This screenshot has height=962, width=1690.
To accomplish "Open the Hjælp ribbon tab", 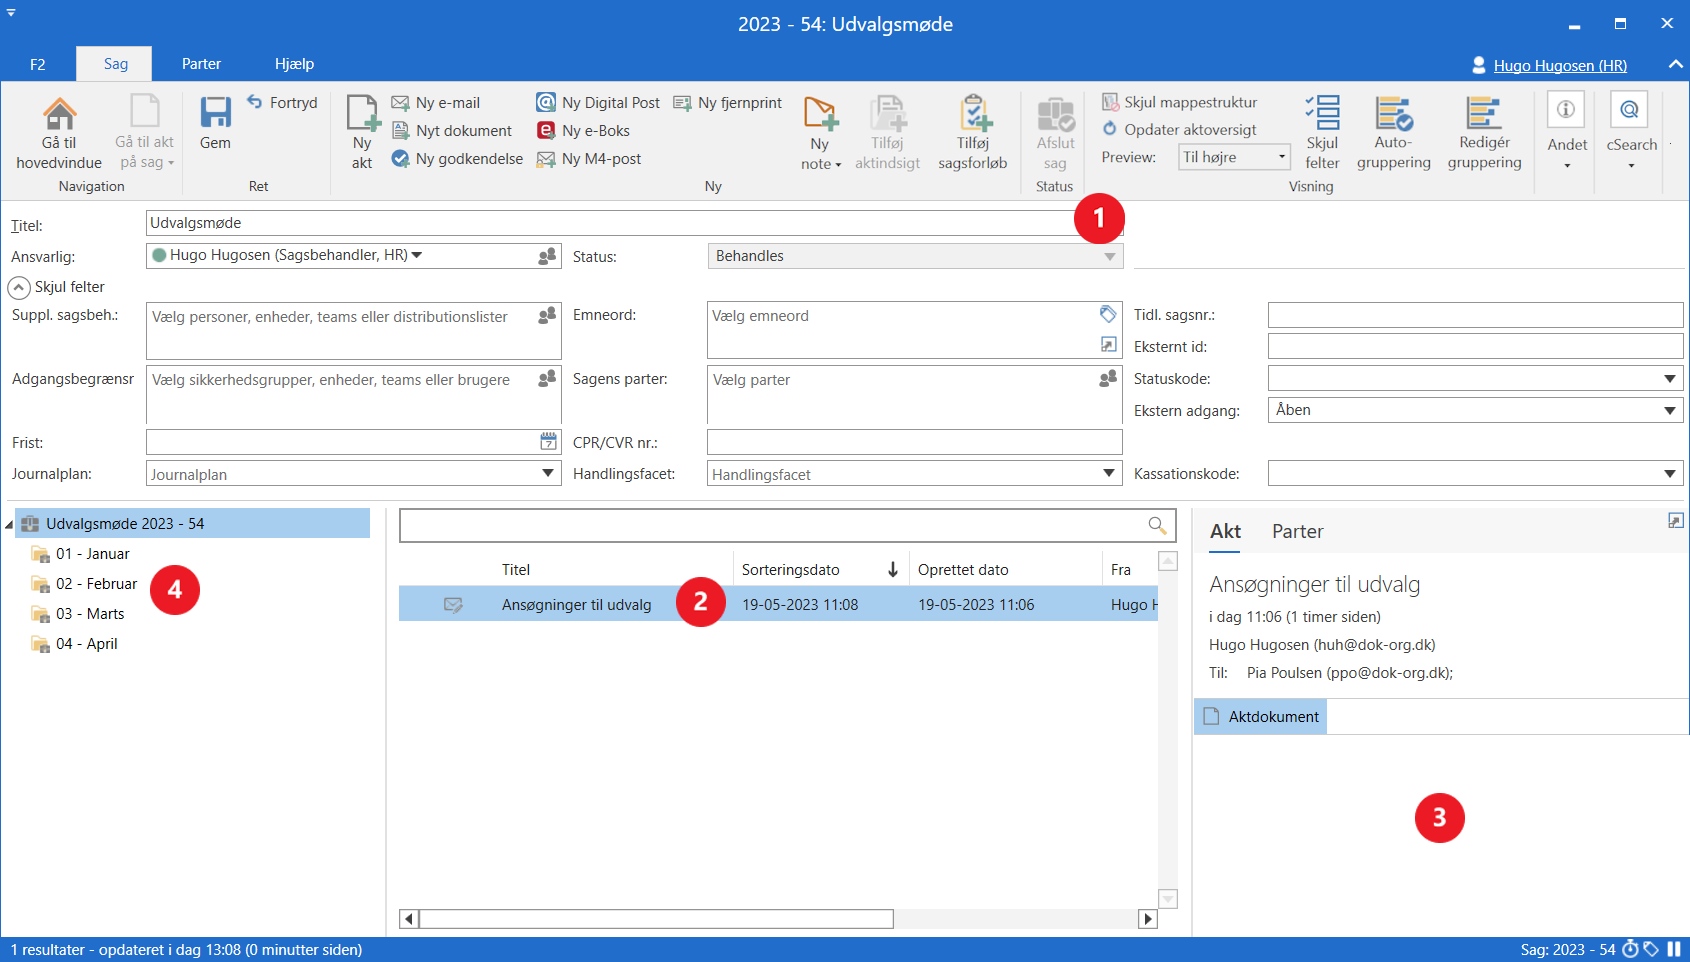I will 294,64.
